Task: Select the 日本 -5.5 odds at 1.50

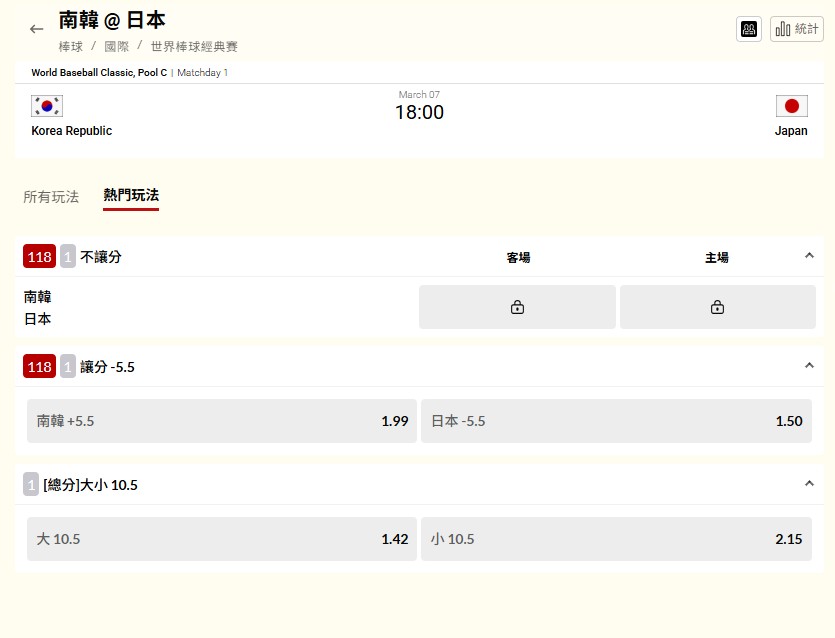Action: pyautogui.click(x=620, y=421)
